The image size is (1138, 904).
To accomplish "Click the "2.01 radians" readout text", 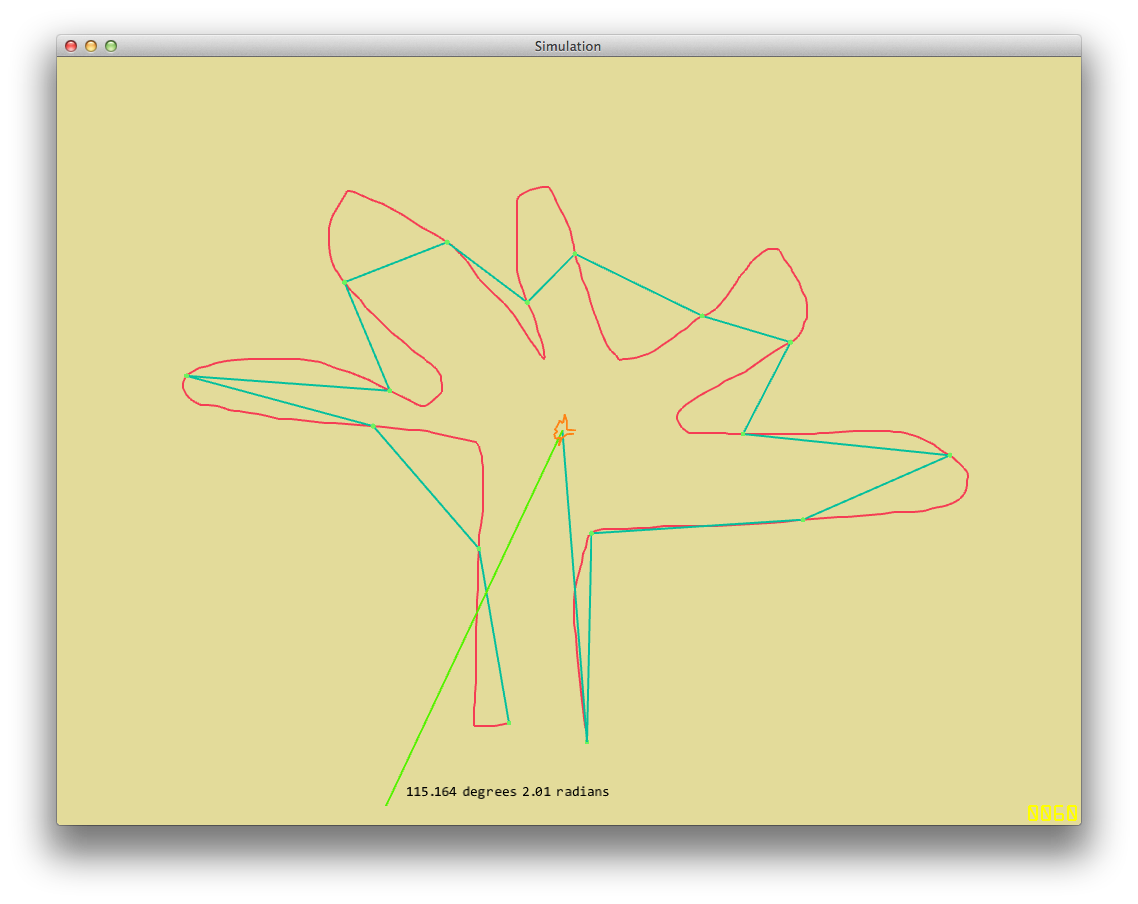I will pos(565,791).
